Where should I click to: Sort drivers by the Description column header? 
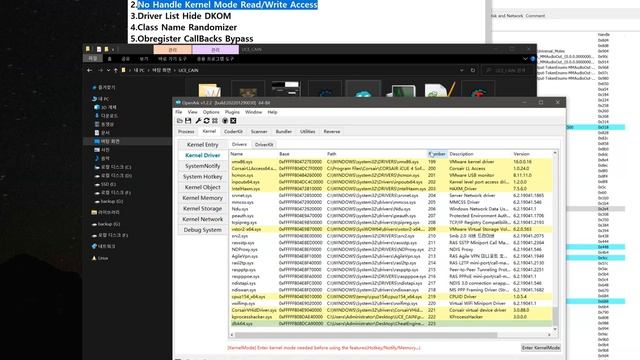pyautogui.click(x=480, y=154)
